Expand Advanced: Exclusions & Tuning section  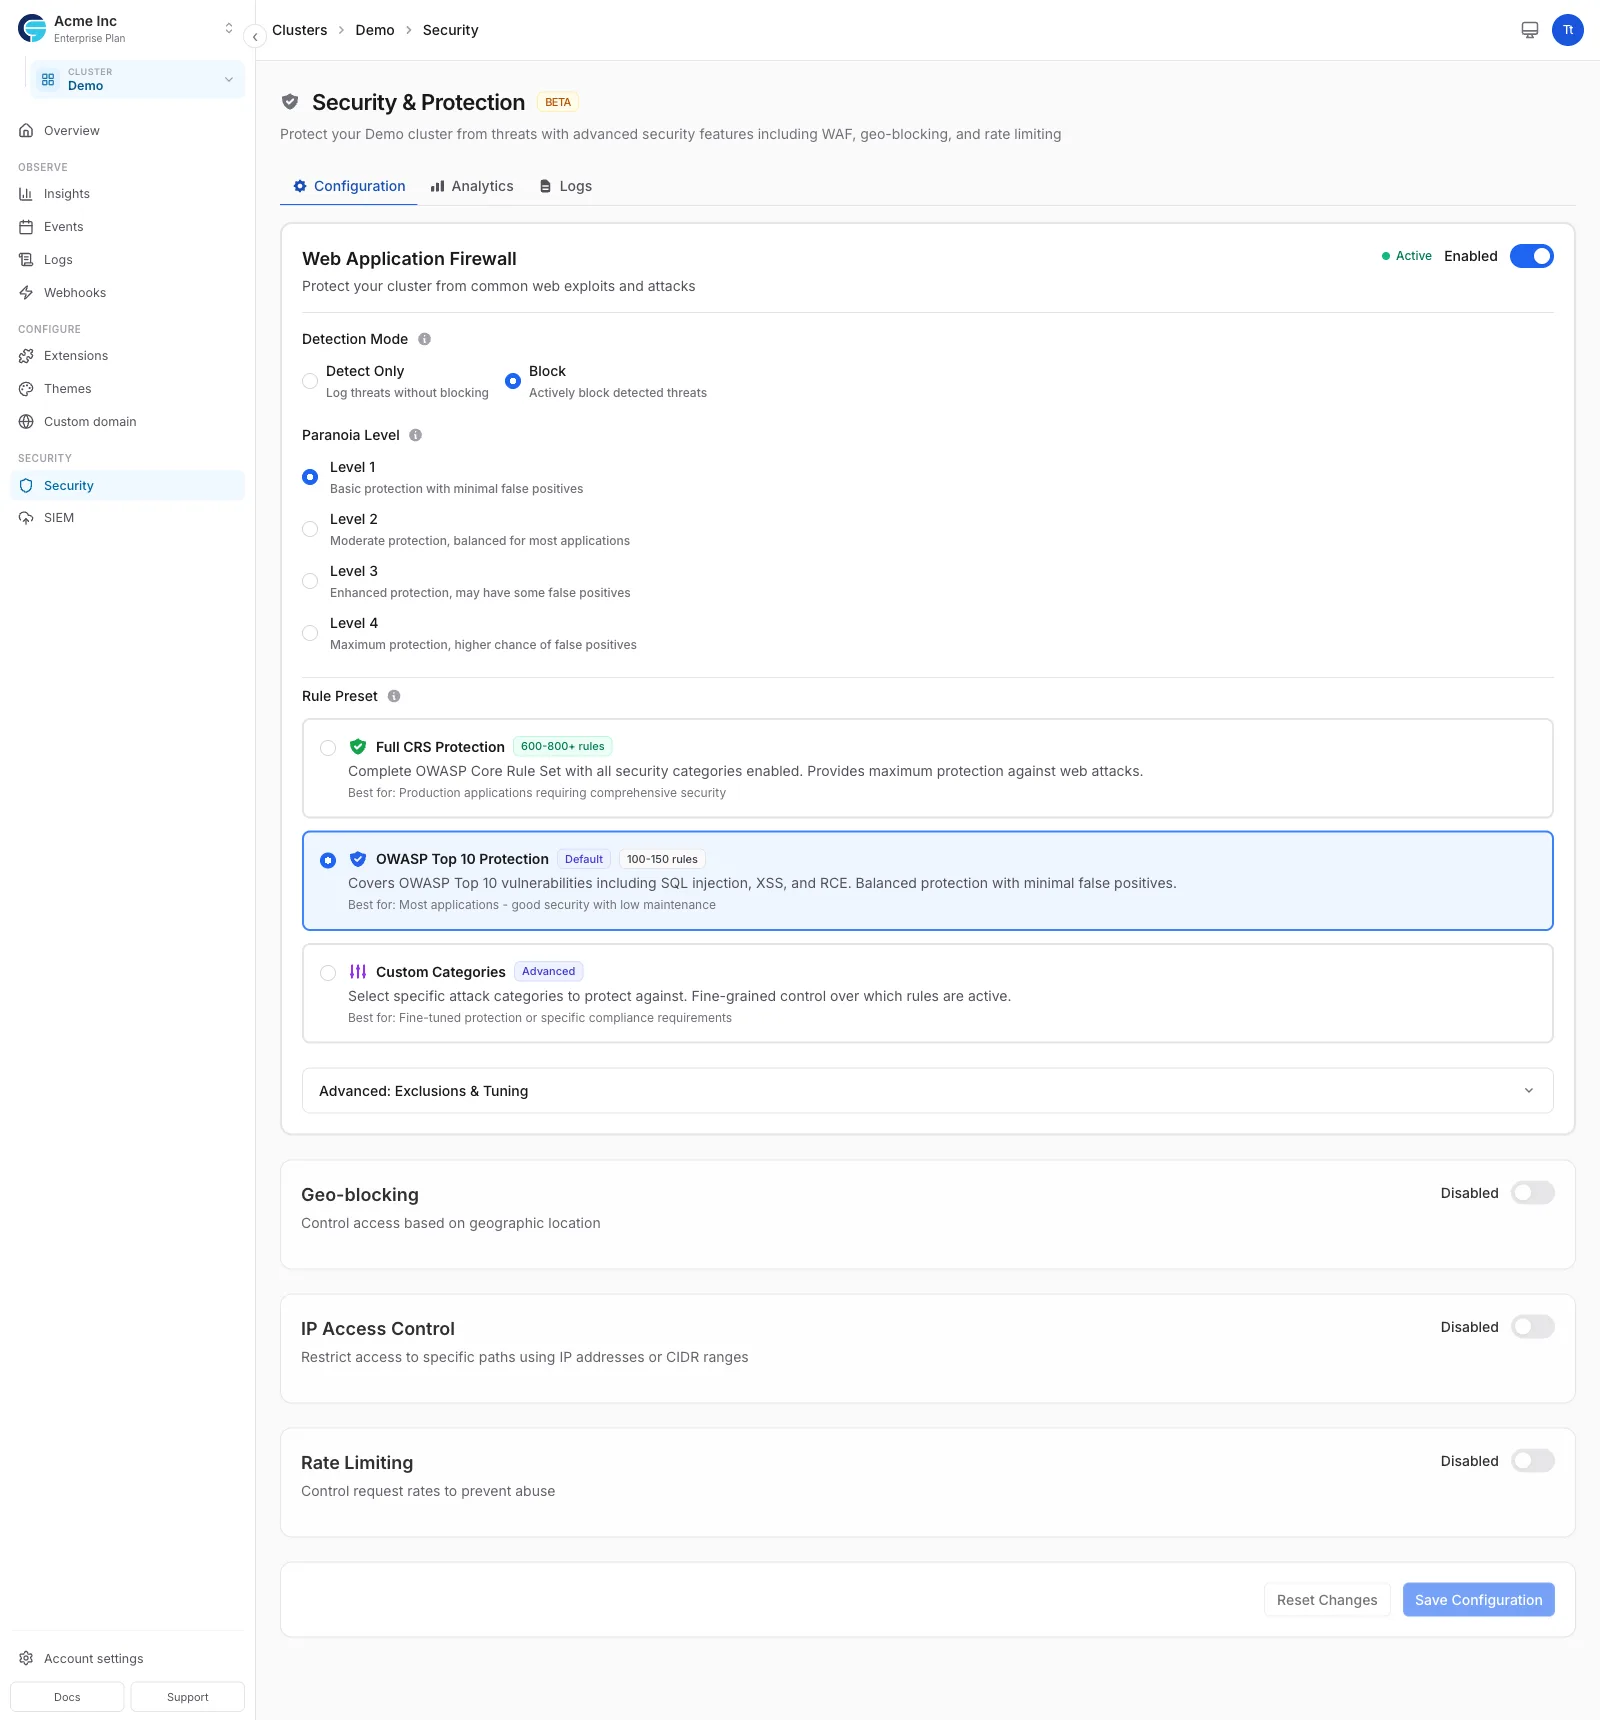[928, 1091]
